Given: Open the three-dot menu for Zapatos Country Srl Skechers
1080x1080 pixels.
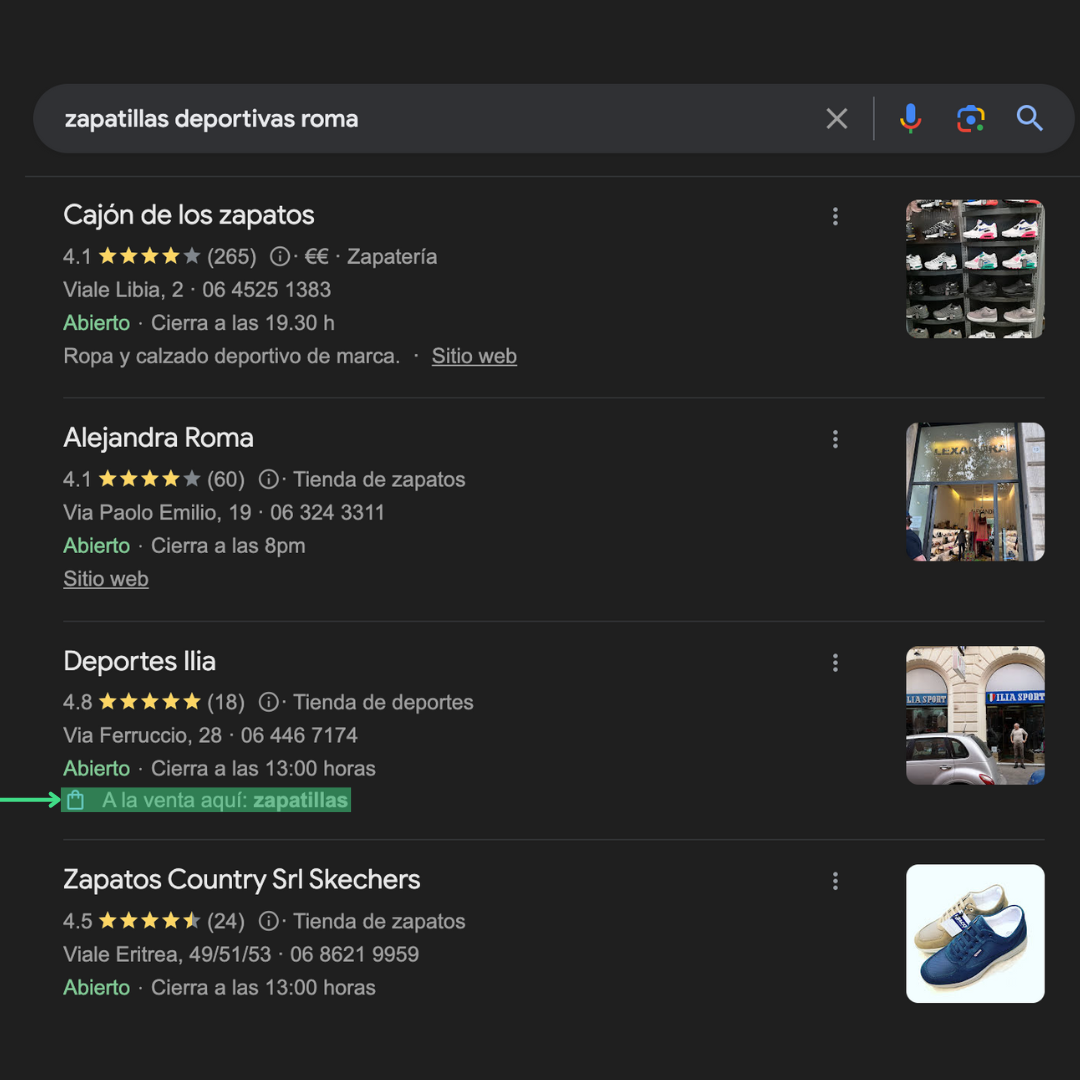Looking at the screenshot, I should pyautogui.click(x=835, y=881).
